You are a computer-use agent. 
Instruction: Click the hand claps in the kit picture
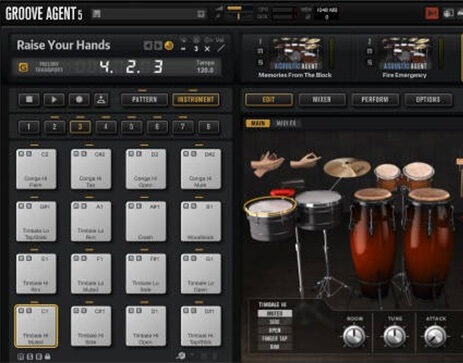(x=268, y=163)
